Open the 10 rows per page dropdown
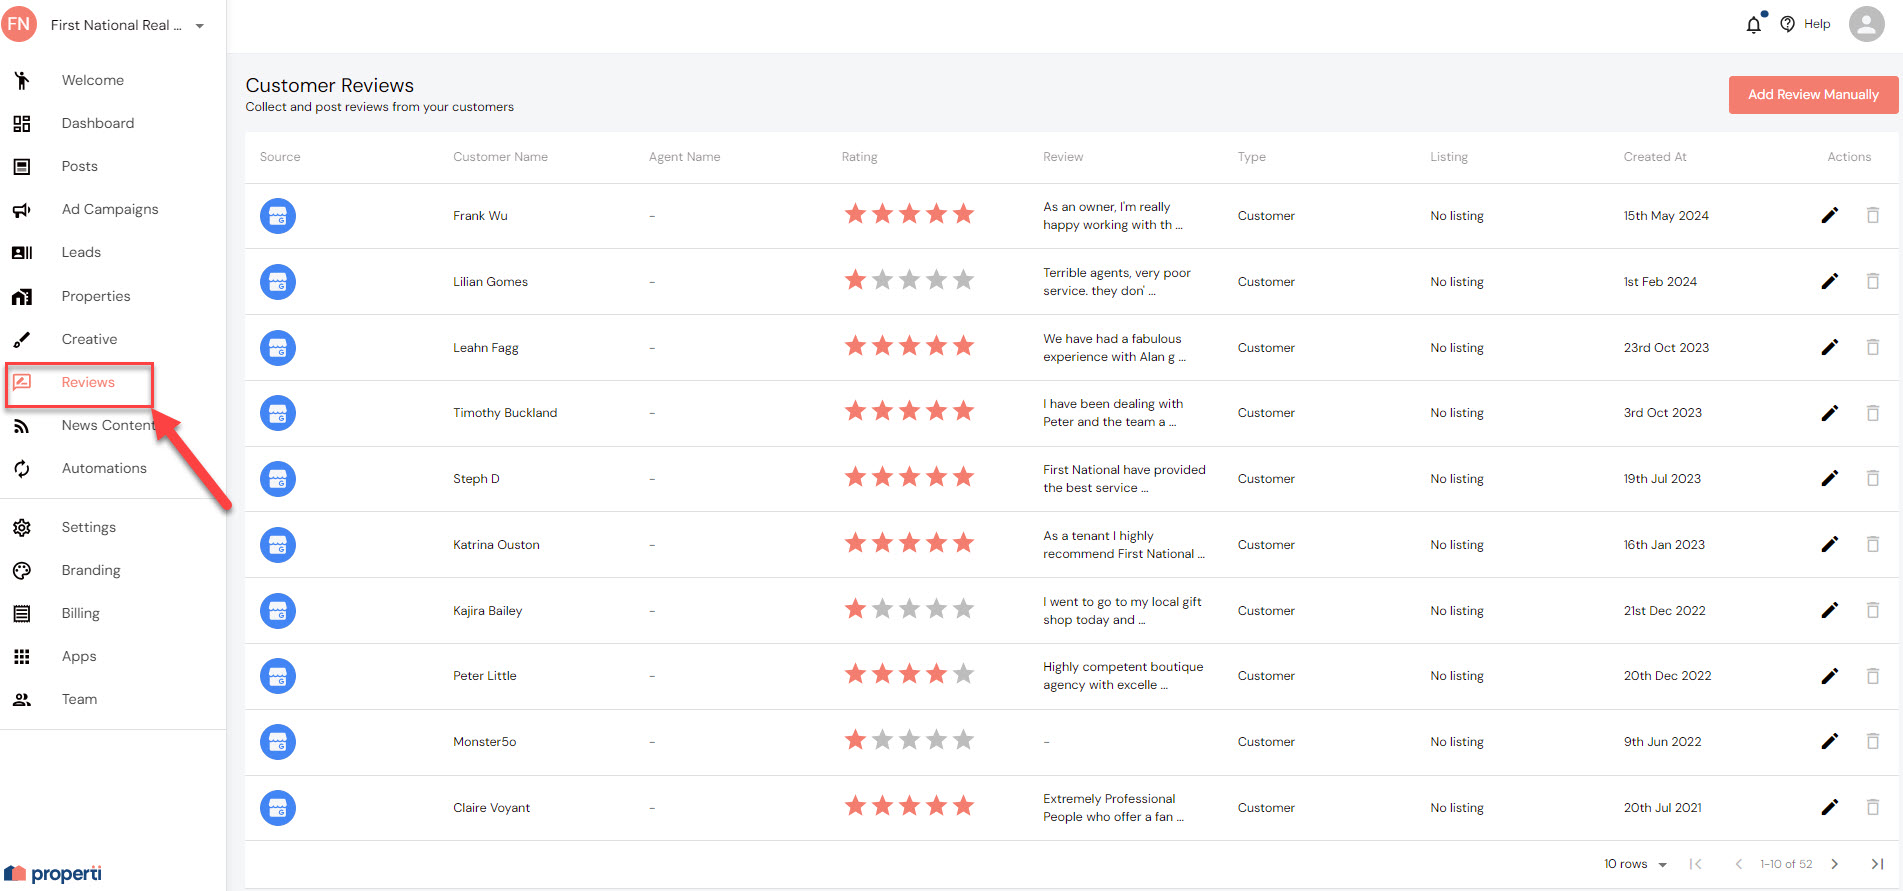Screen dimensions: 1903x891 click(x=1635, y=864)
